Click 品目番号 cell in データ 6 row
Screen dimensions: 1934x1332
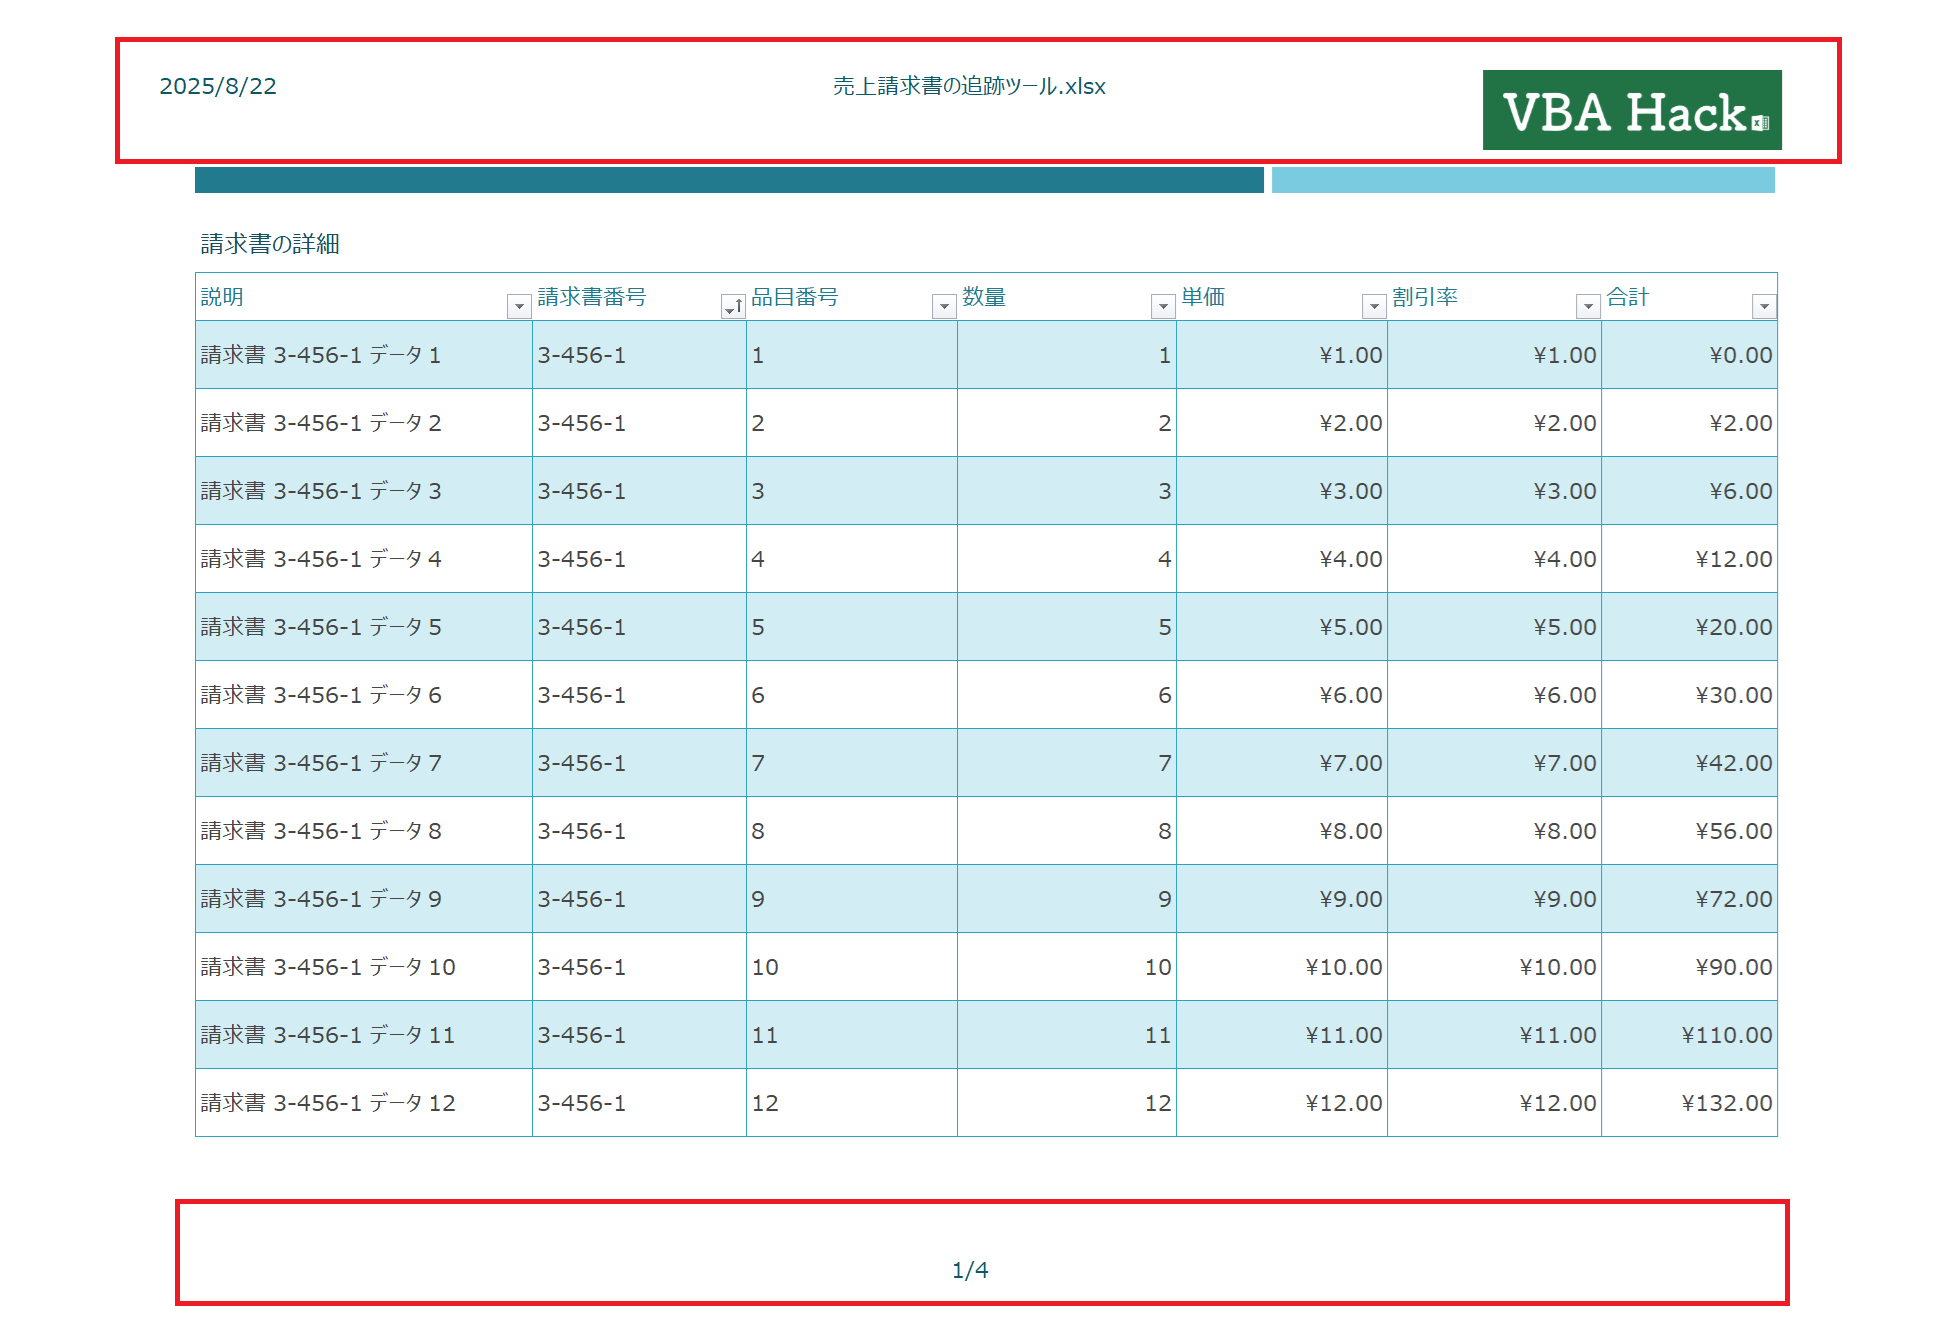click(852, 695)
